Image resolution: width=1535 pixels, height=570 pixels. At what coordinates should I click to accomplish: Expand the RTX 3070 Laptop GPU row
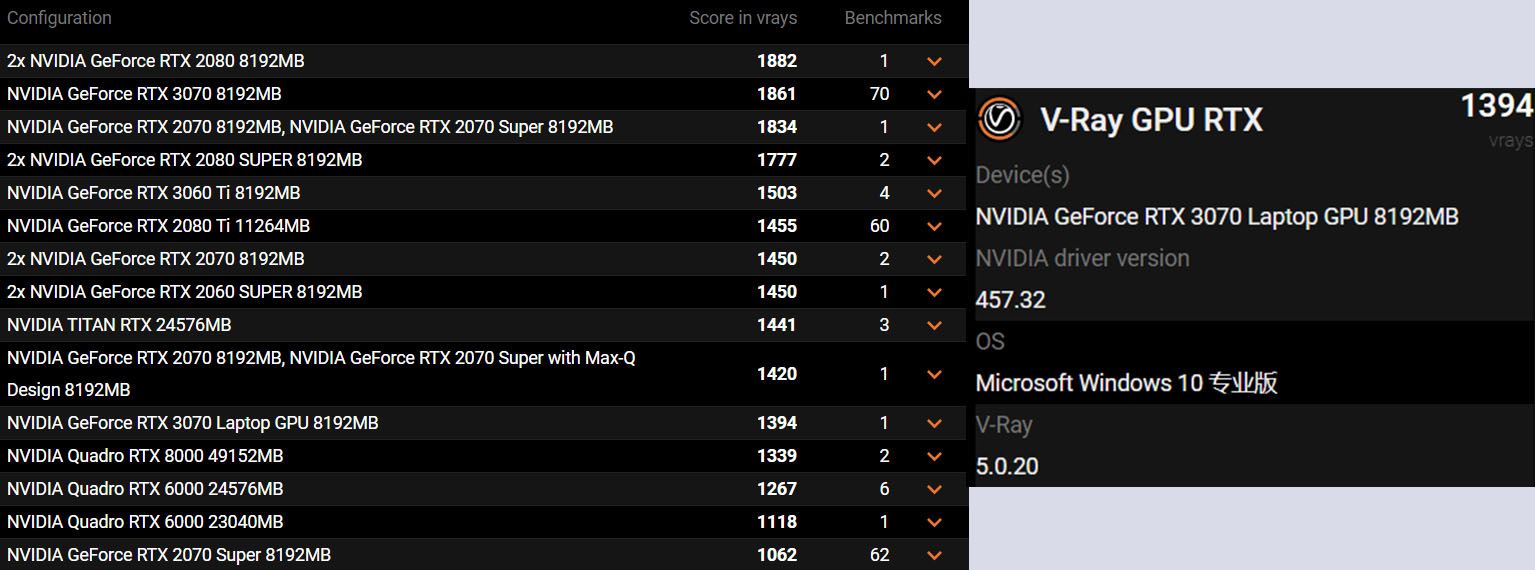click(934, 423)
